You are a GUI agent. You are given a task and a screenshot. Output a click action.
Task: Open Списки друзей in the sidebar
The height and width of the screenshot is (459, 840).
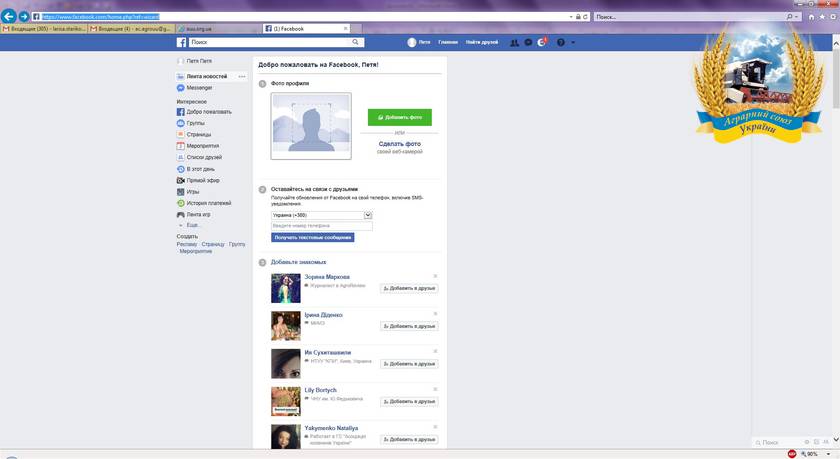tap(199, 157)
